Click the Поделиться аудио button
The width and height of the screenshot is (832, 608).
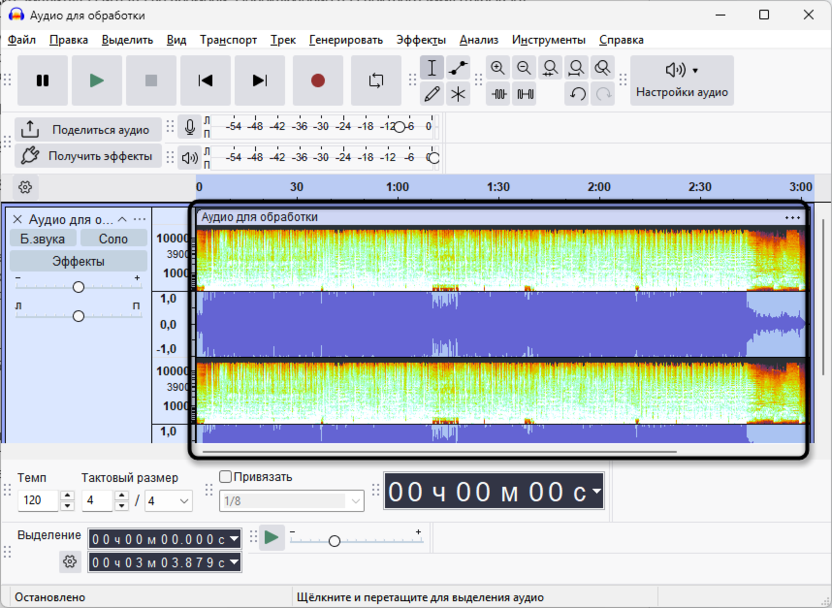(87, 129)
